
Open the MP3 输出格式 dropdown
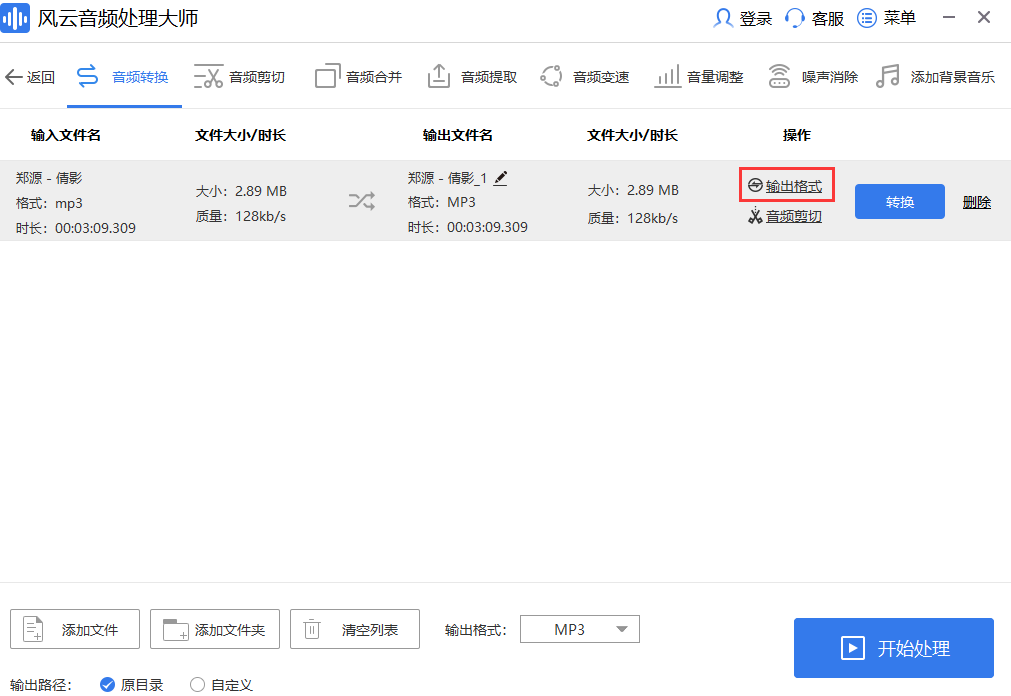click(x=580, y=629)
